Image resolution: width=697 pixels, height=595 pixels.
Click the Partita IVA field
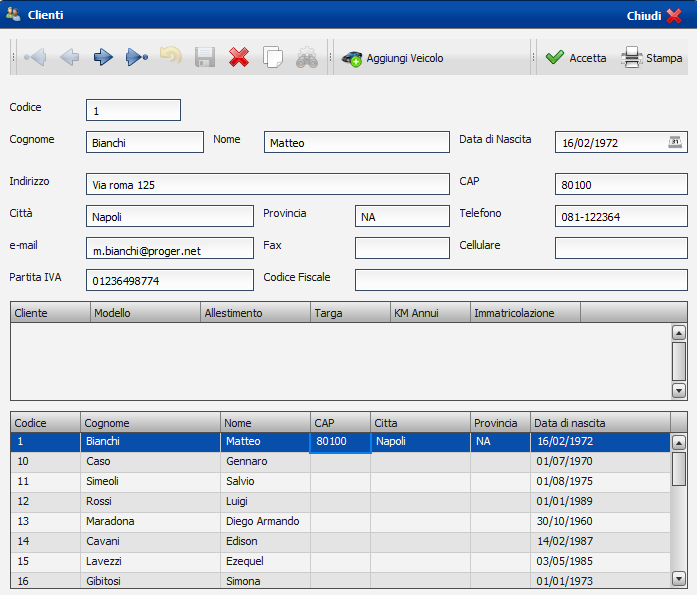170,280
